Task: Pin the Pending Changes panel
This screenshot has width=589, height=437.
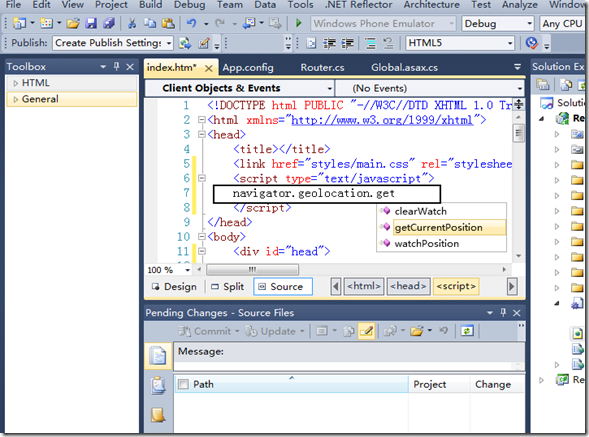Action: (503, 312)
